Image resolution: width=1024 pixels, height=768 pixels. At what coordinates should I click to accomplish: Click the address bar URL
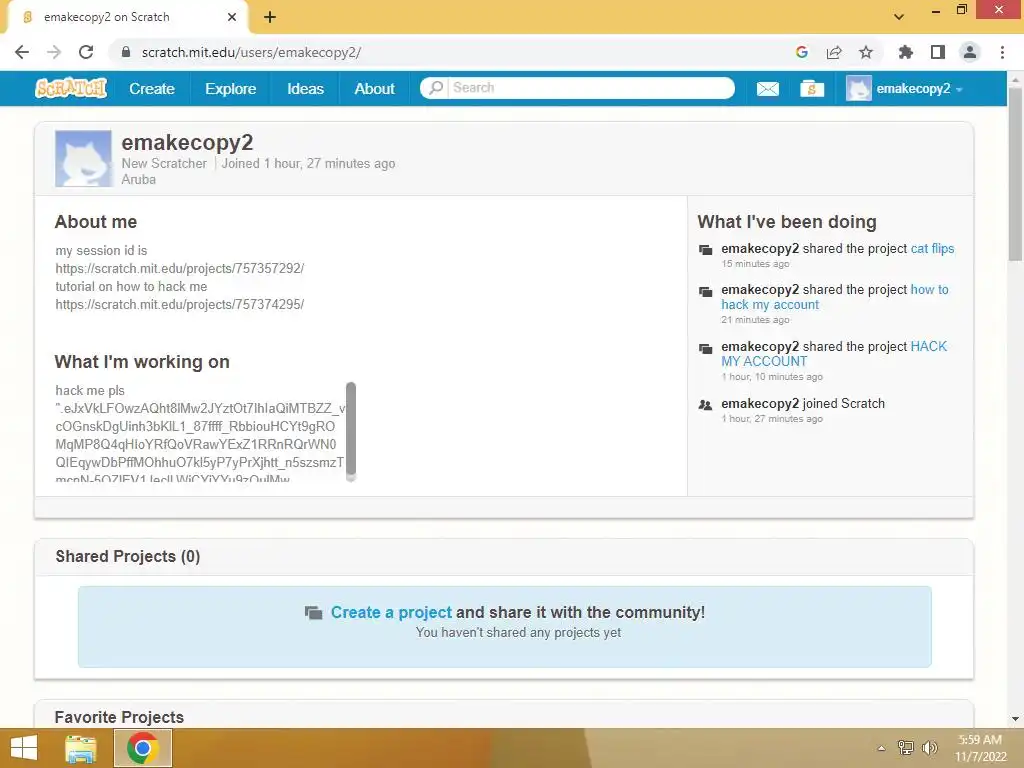pos(251,52)
